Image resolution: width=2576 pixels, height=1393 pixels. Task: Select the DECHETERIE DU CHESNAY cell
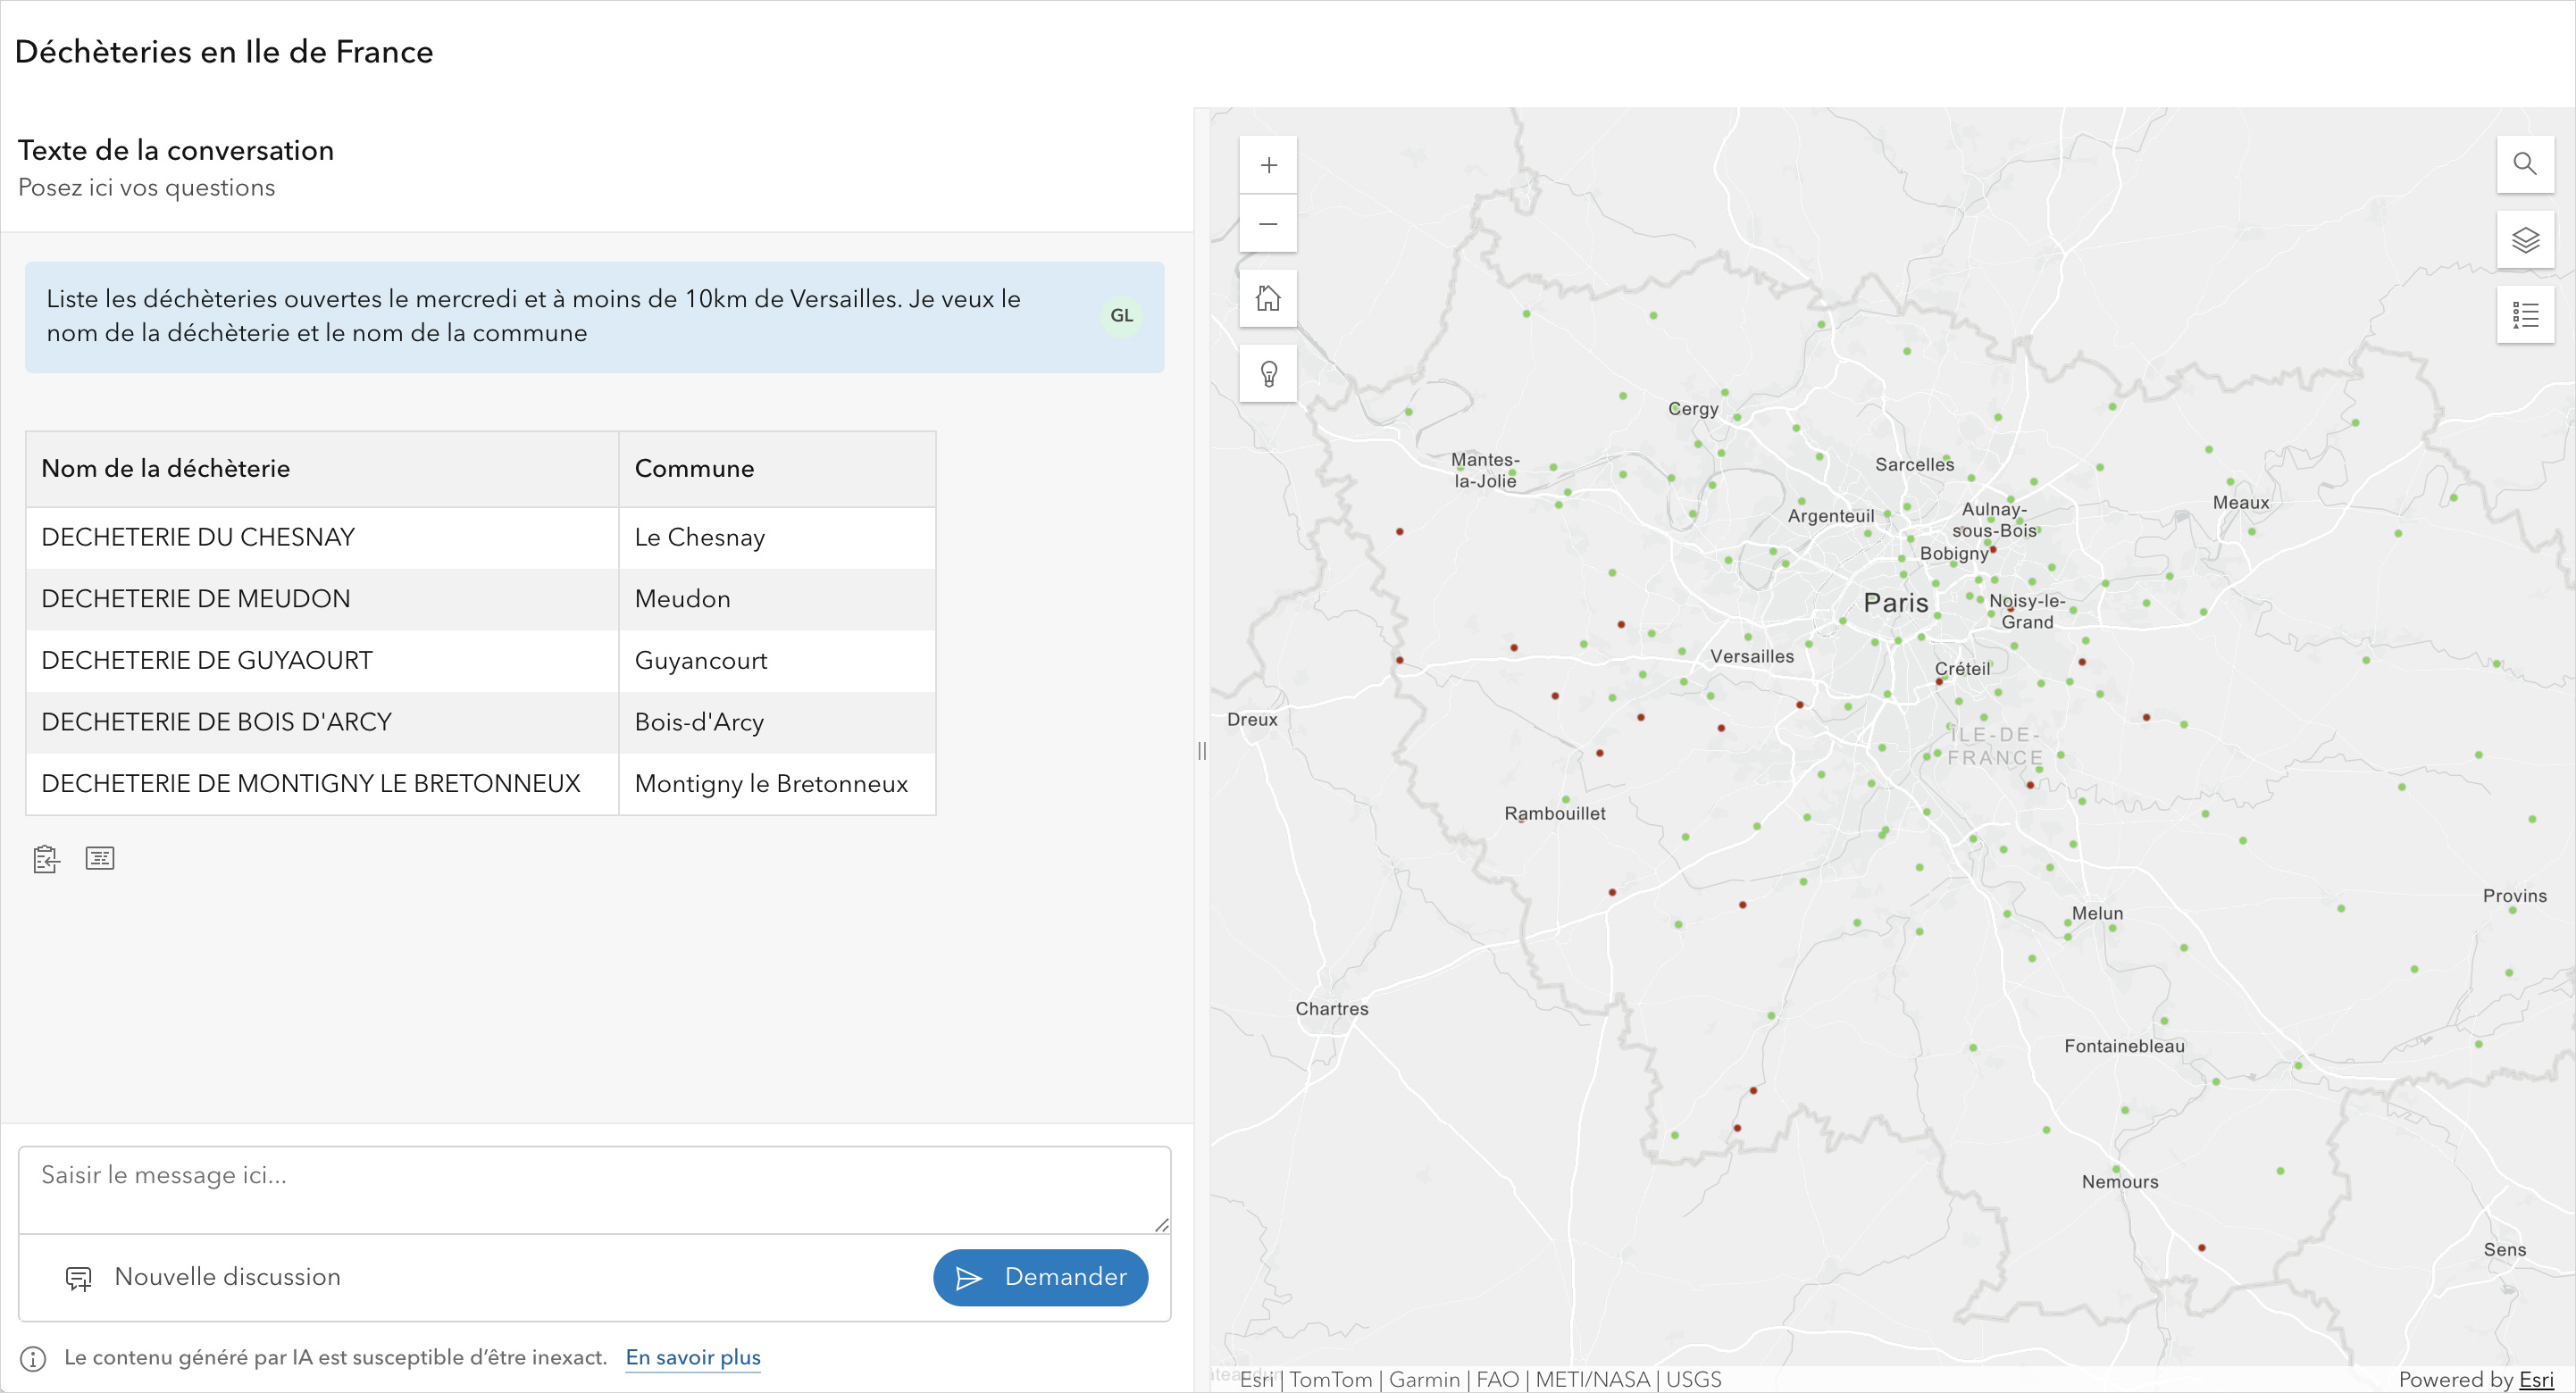coord(322,538)
